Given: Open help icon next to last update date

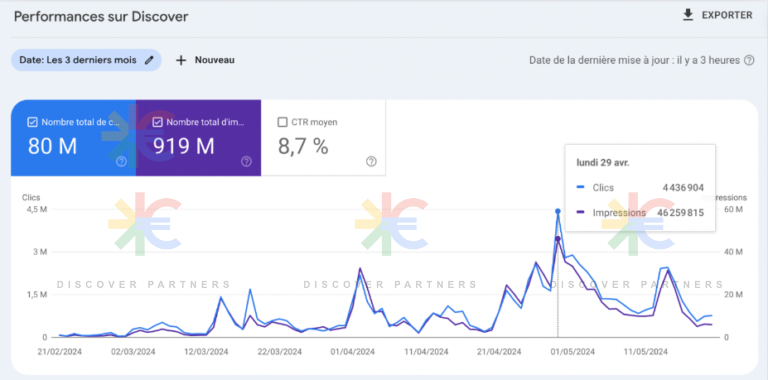Looking at the screenshot, I should tap(749, 61).
